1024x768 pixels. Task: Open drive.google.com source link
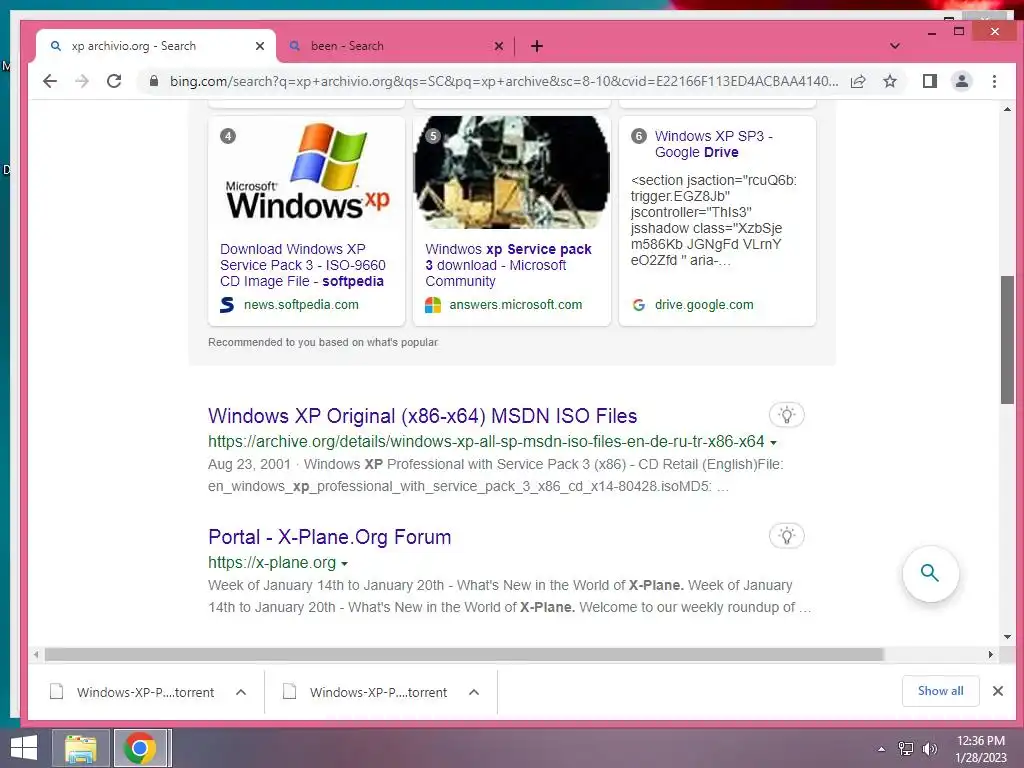tap(704, 304)
